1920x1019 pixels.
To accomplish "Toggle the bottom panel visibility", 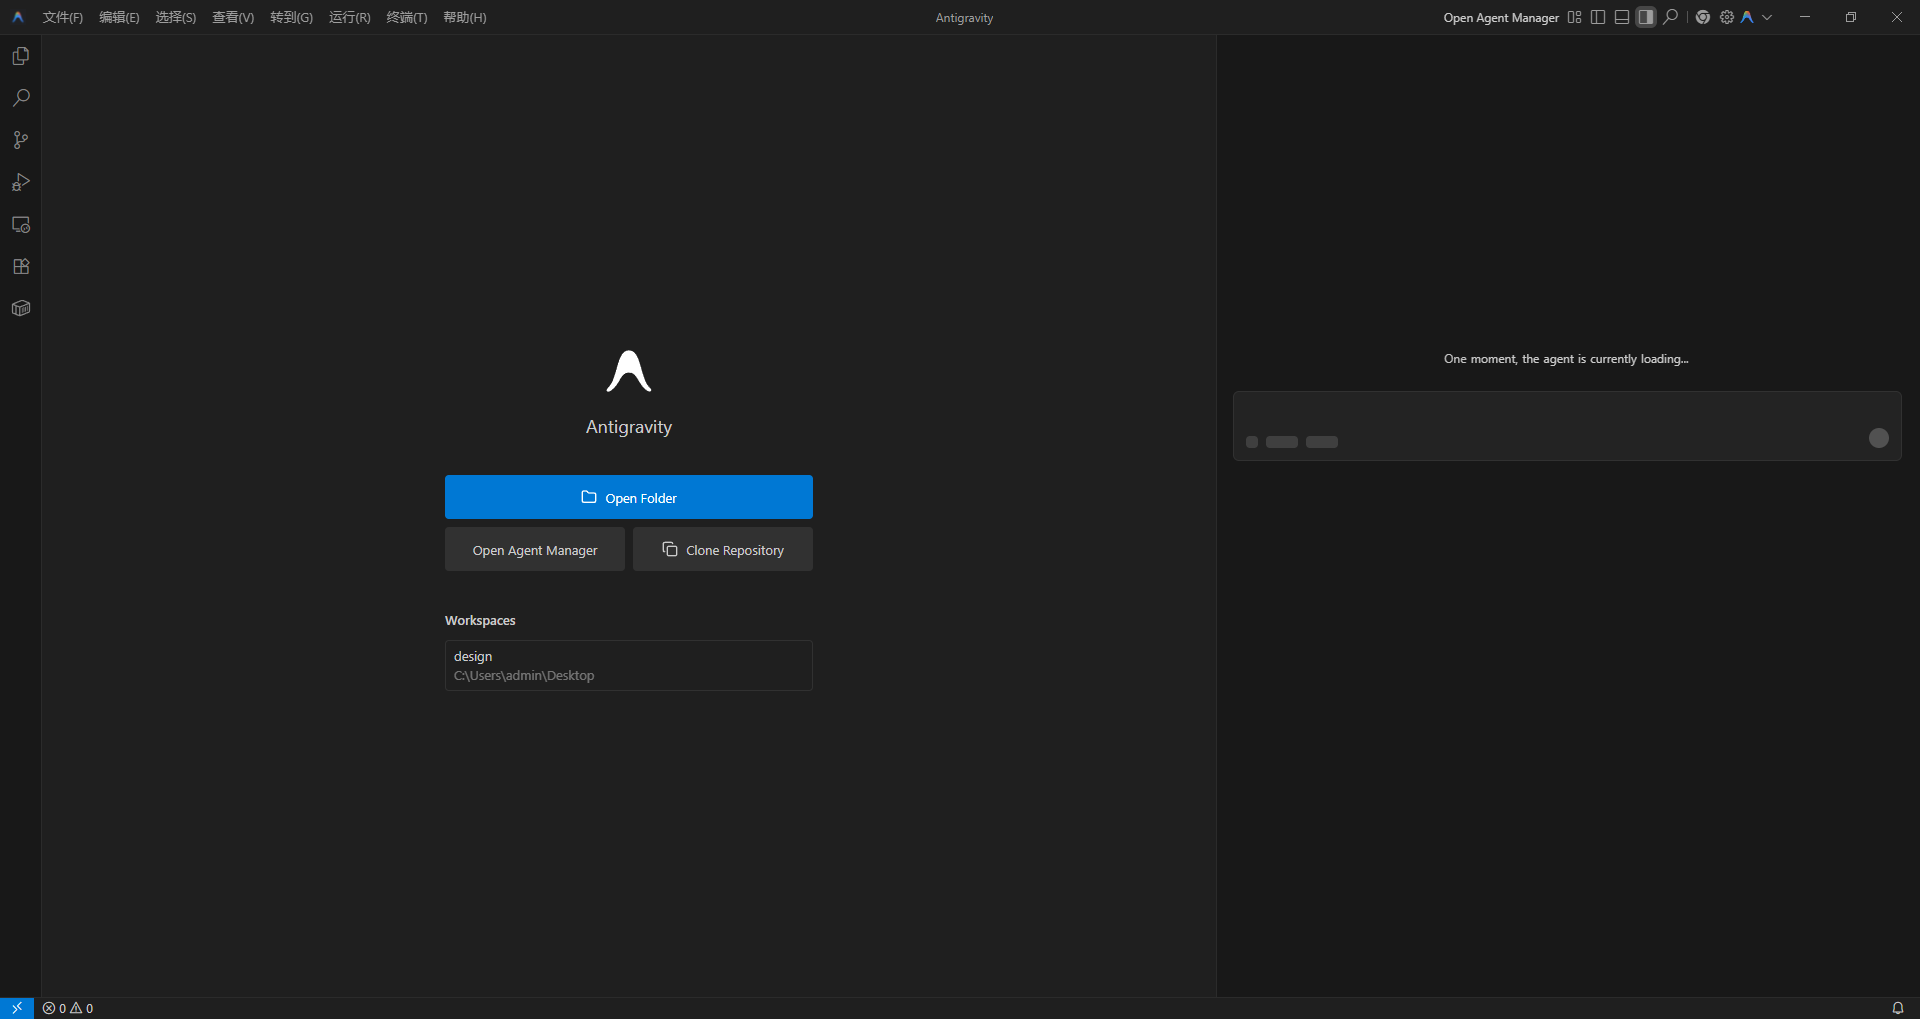I will click(x=1622, y=17).
